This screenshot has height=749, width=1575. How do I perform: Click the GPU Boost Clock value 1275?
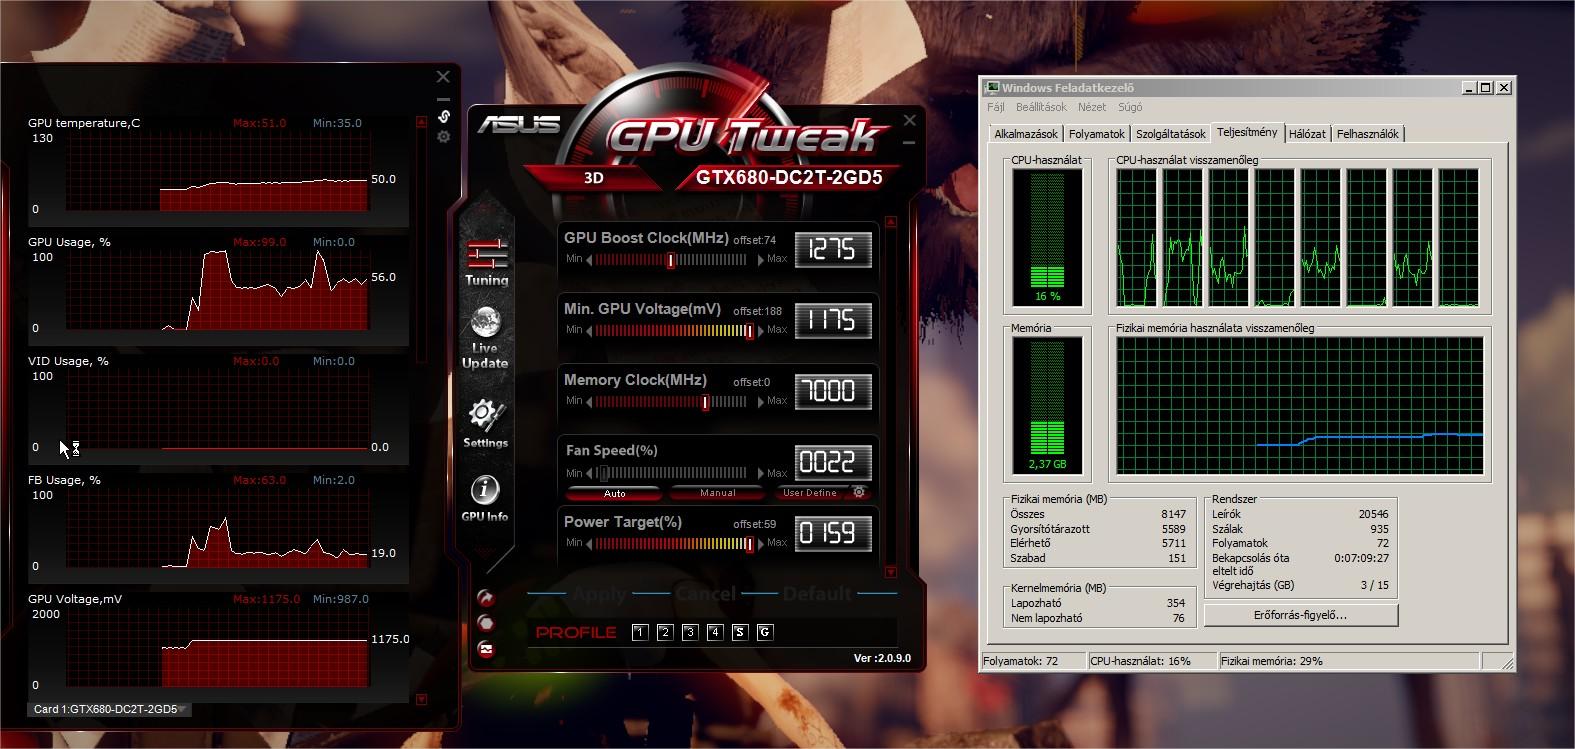(x=833, y=249)
